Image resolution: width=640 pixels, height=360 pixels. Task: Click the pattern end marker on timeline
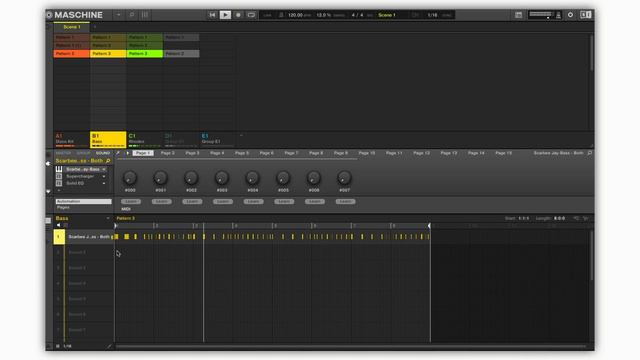[x=429, y=226]
